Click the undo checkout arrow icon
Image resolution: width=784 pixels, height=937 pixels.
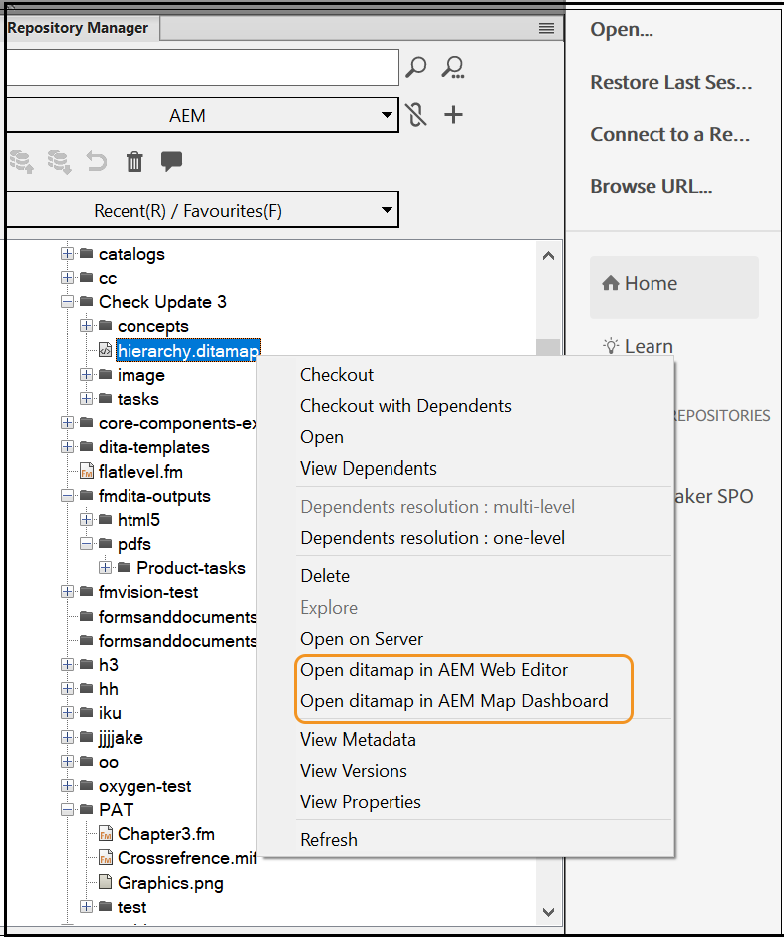[97, 162]
